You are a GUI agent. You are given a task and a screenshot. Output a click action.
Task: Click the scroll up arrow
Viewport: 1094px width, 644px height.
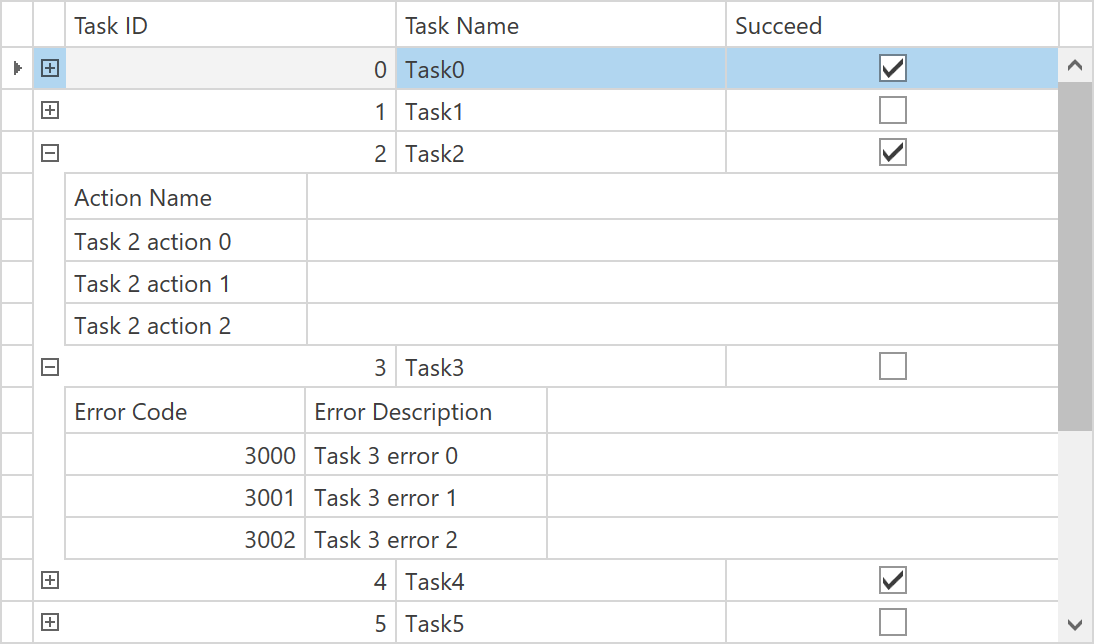coord(1076,66)
